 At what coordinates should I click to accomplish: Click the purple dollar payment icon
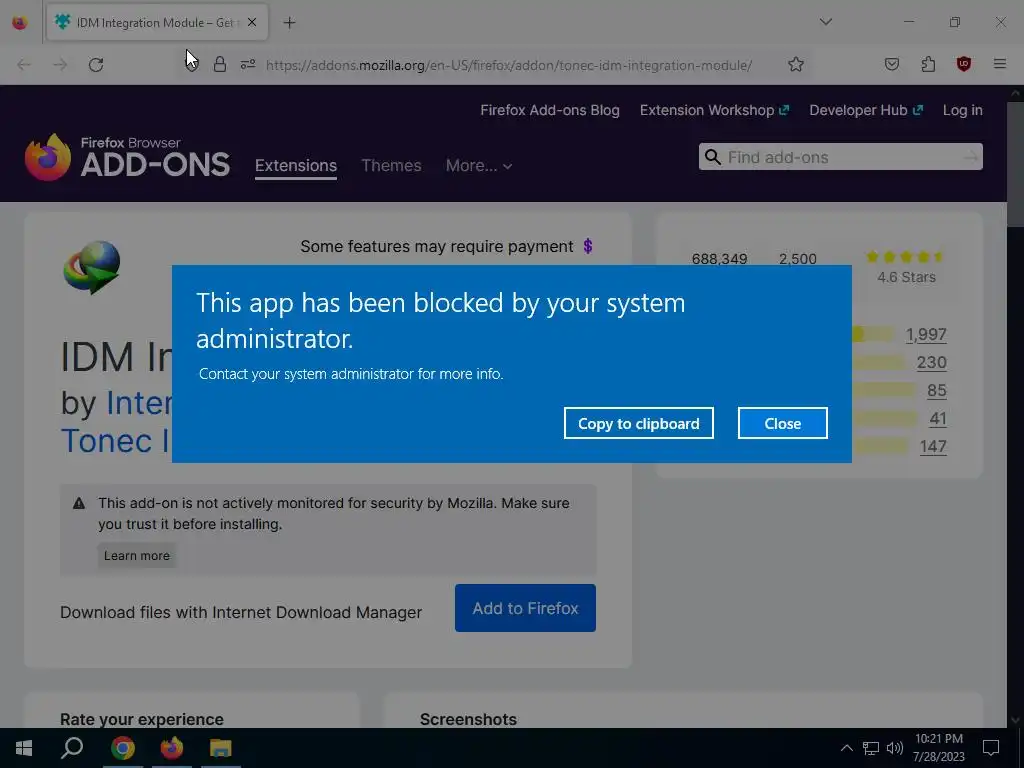[588, 246]
